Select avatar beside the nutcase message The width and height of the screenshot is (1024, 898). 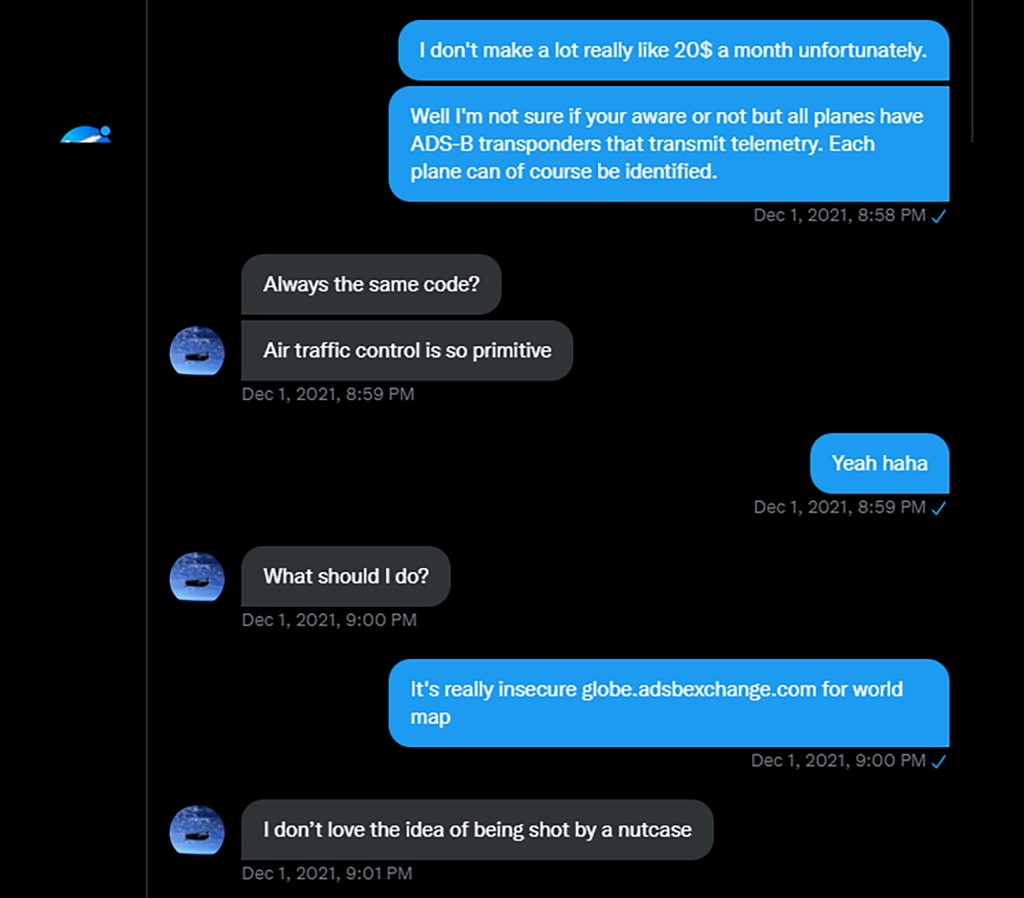coord(196,830)
